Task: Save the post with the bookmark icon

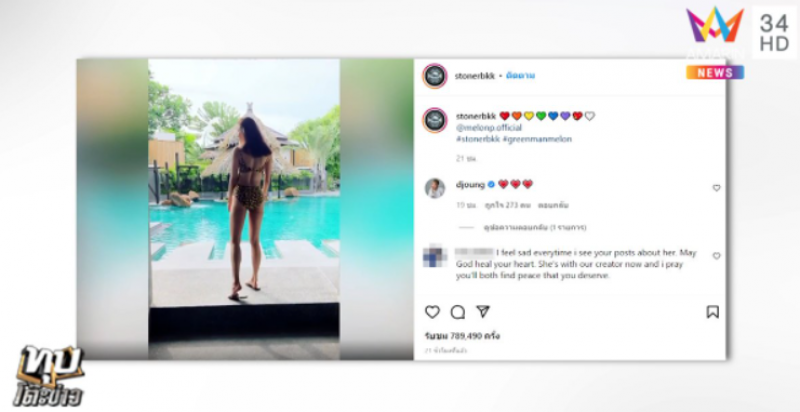Action: coord(712,312)
